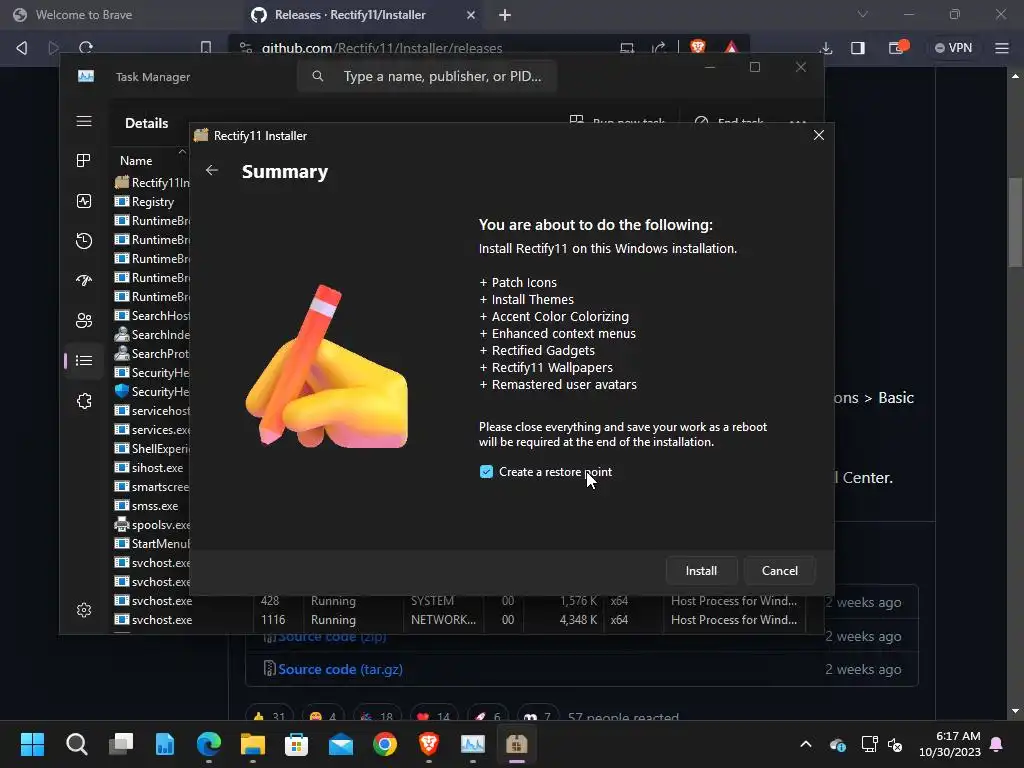Image resolution: width=1024 pixels, height=768 pixels.
Task: Open File Explorer from taskbar
Action: (x=253, y=744)
